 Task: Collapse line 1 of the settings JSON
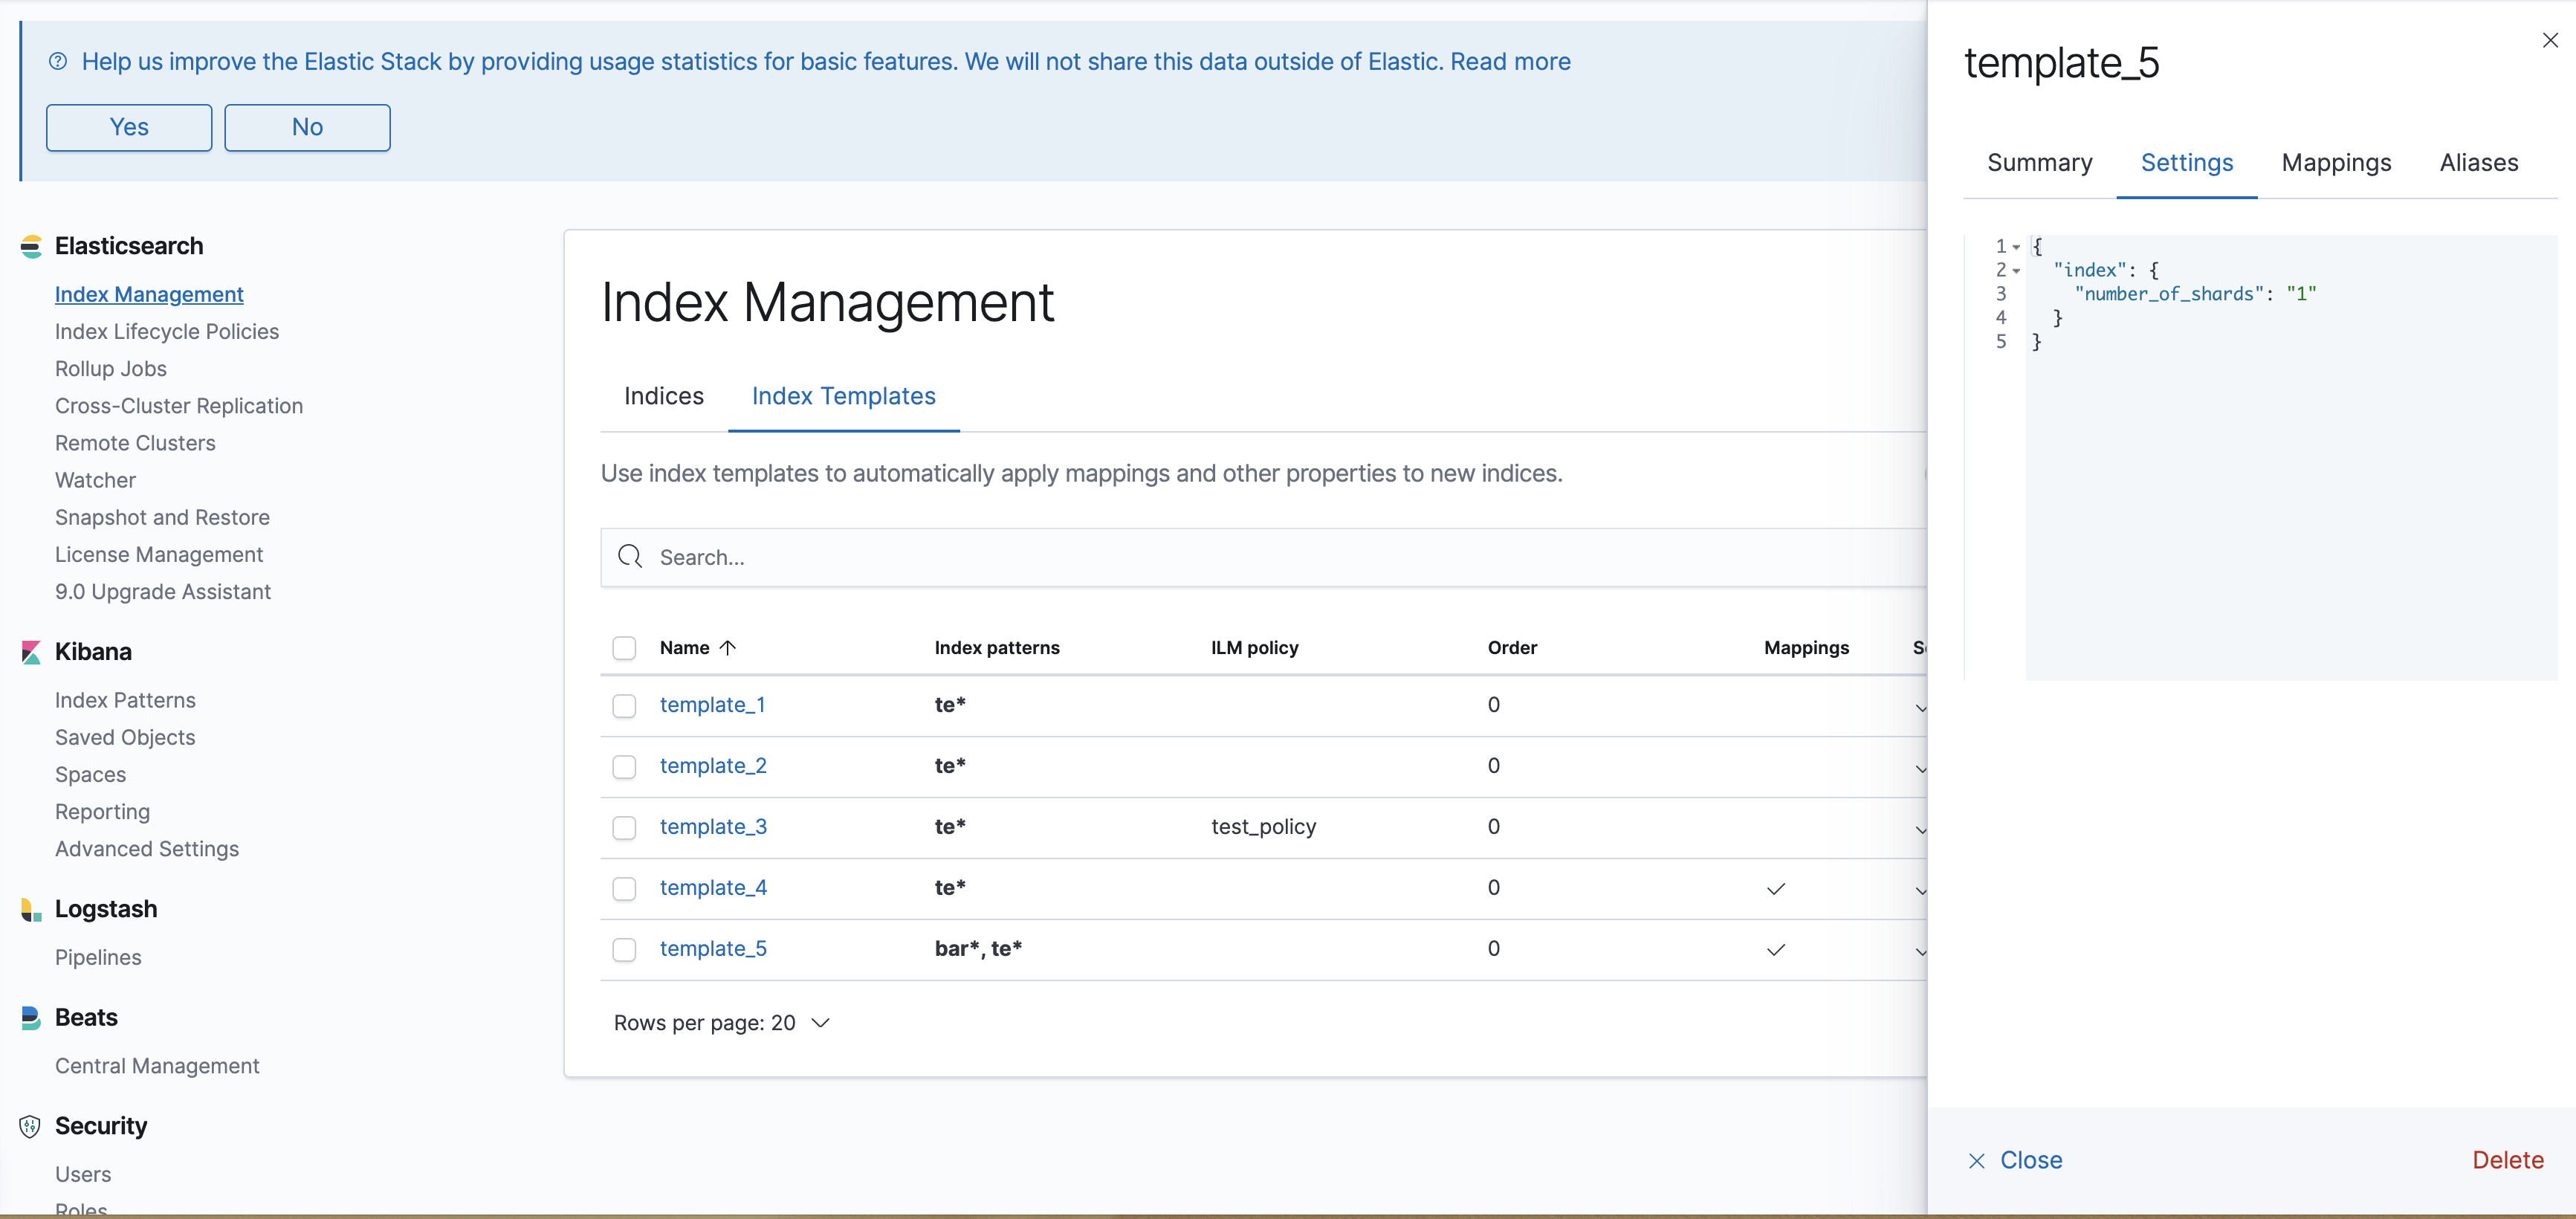[x=2017, y=247]
